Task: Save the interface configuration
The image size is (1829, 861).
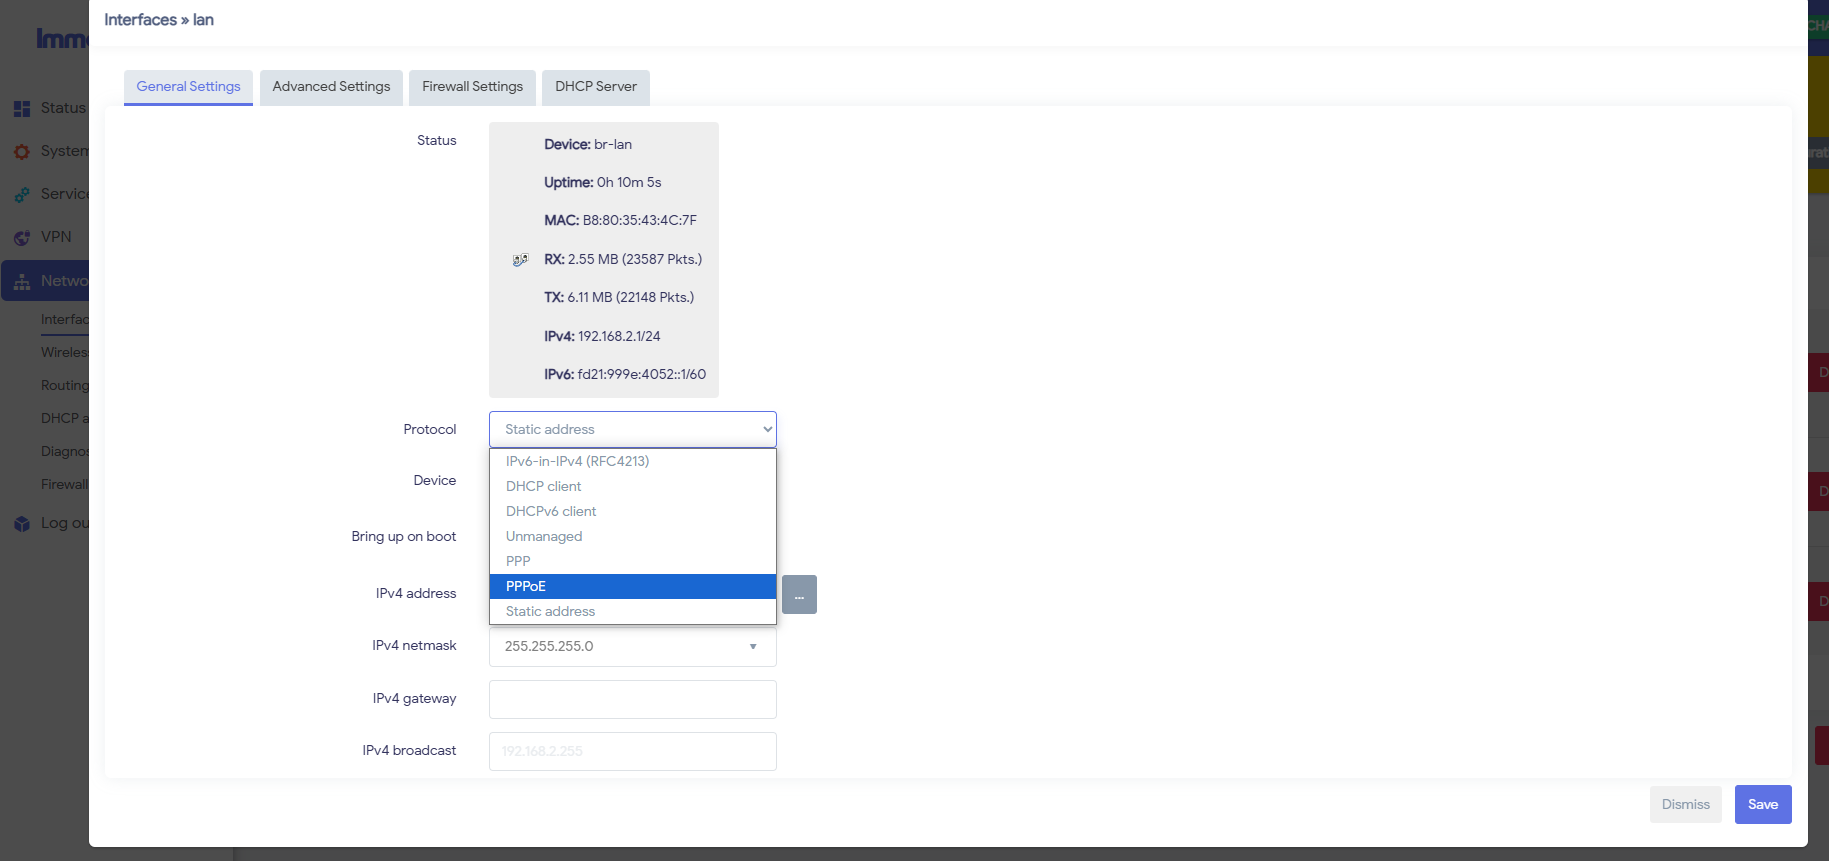Action: [x=1763, y=805]
